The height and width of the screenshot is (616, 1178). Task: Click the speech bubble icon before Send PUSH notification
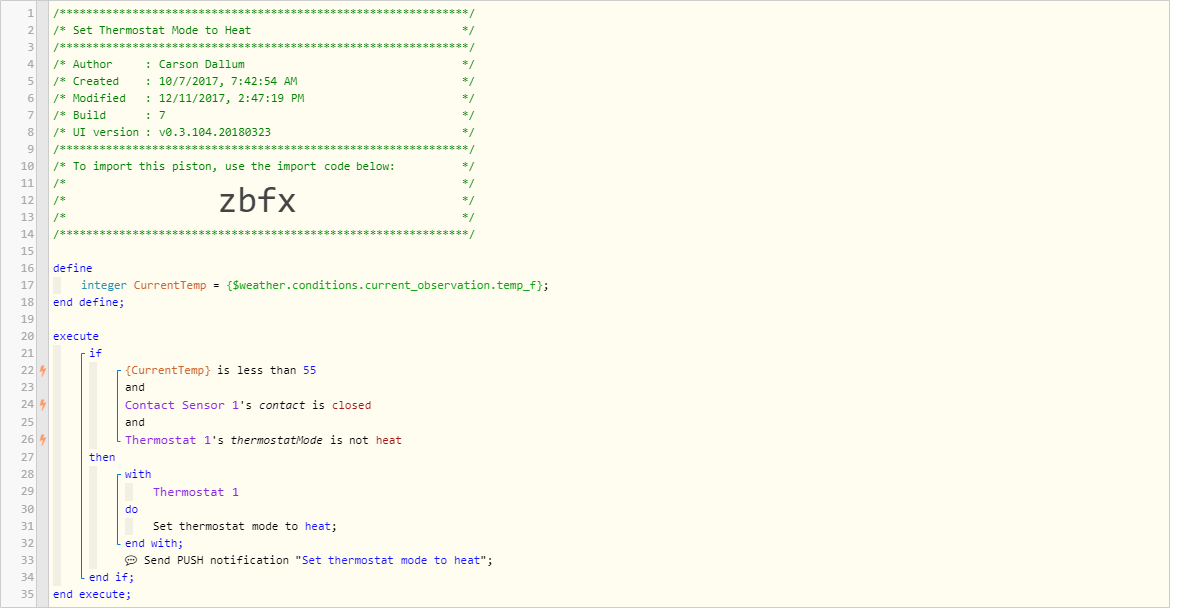pyautogui.click(x=131, y=560)
